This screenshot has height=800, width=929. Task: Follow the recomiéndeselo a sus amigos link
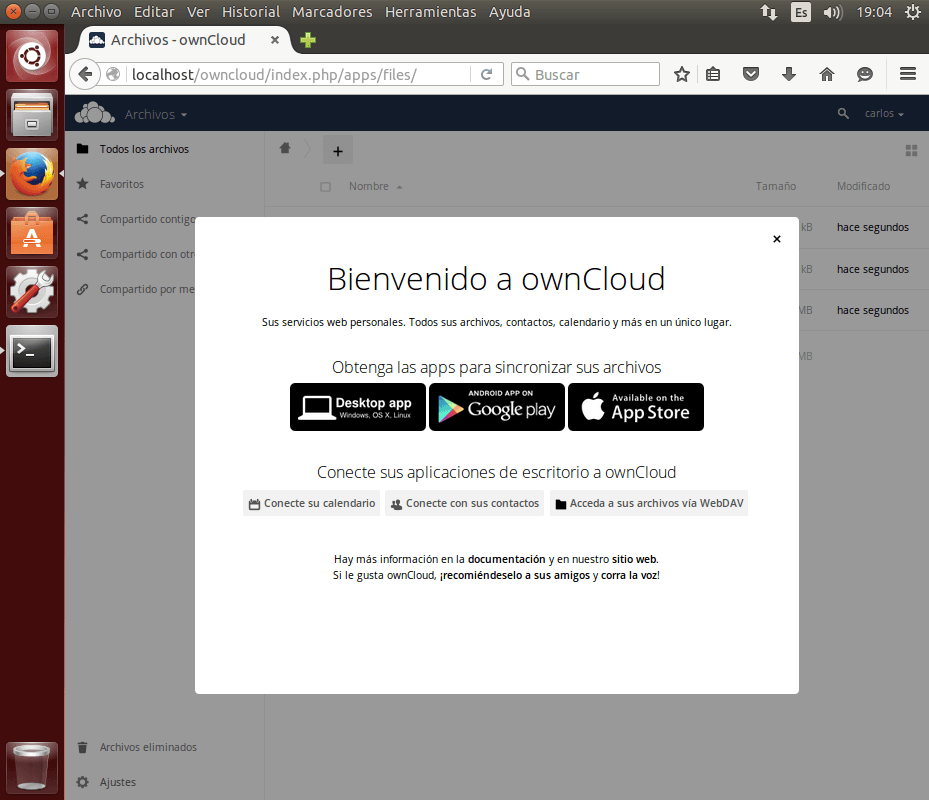(x=514, y=575)
